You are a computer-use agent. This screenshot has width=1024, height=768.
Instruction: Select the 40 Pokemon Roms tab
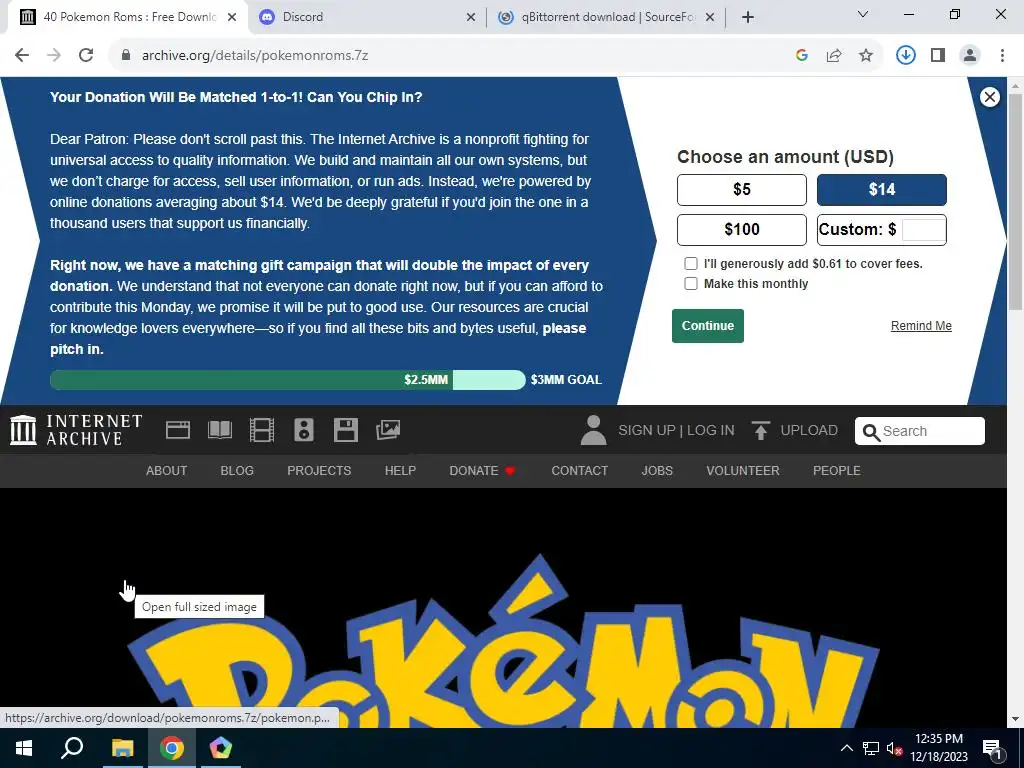(127, 17)
